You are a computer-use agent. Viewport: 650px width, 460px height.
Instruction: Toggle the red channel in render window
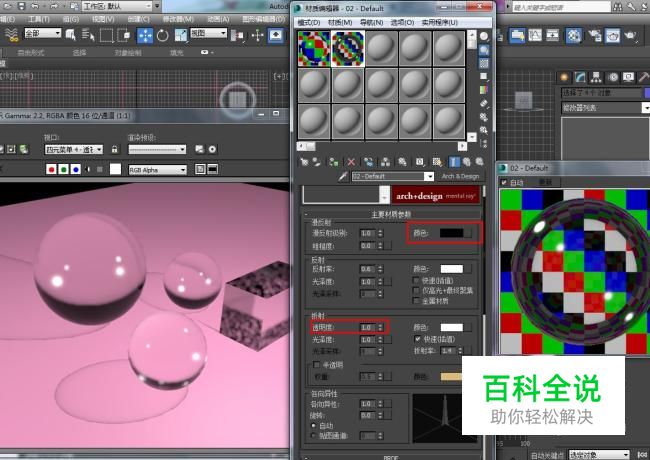pyautogui.click(x=51, y=169)
